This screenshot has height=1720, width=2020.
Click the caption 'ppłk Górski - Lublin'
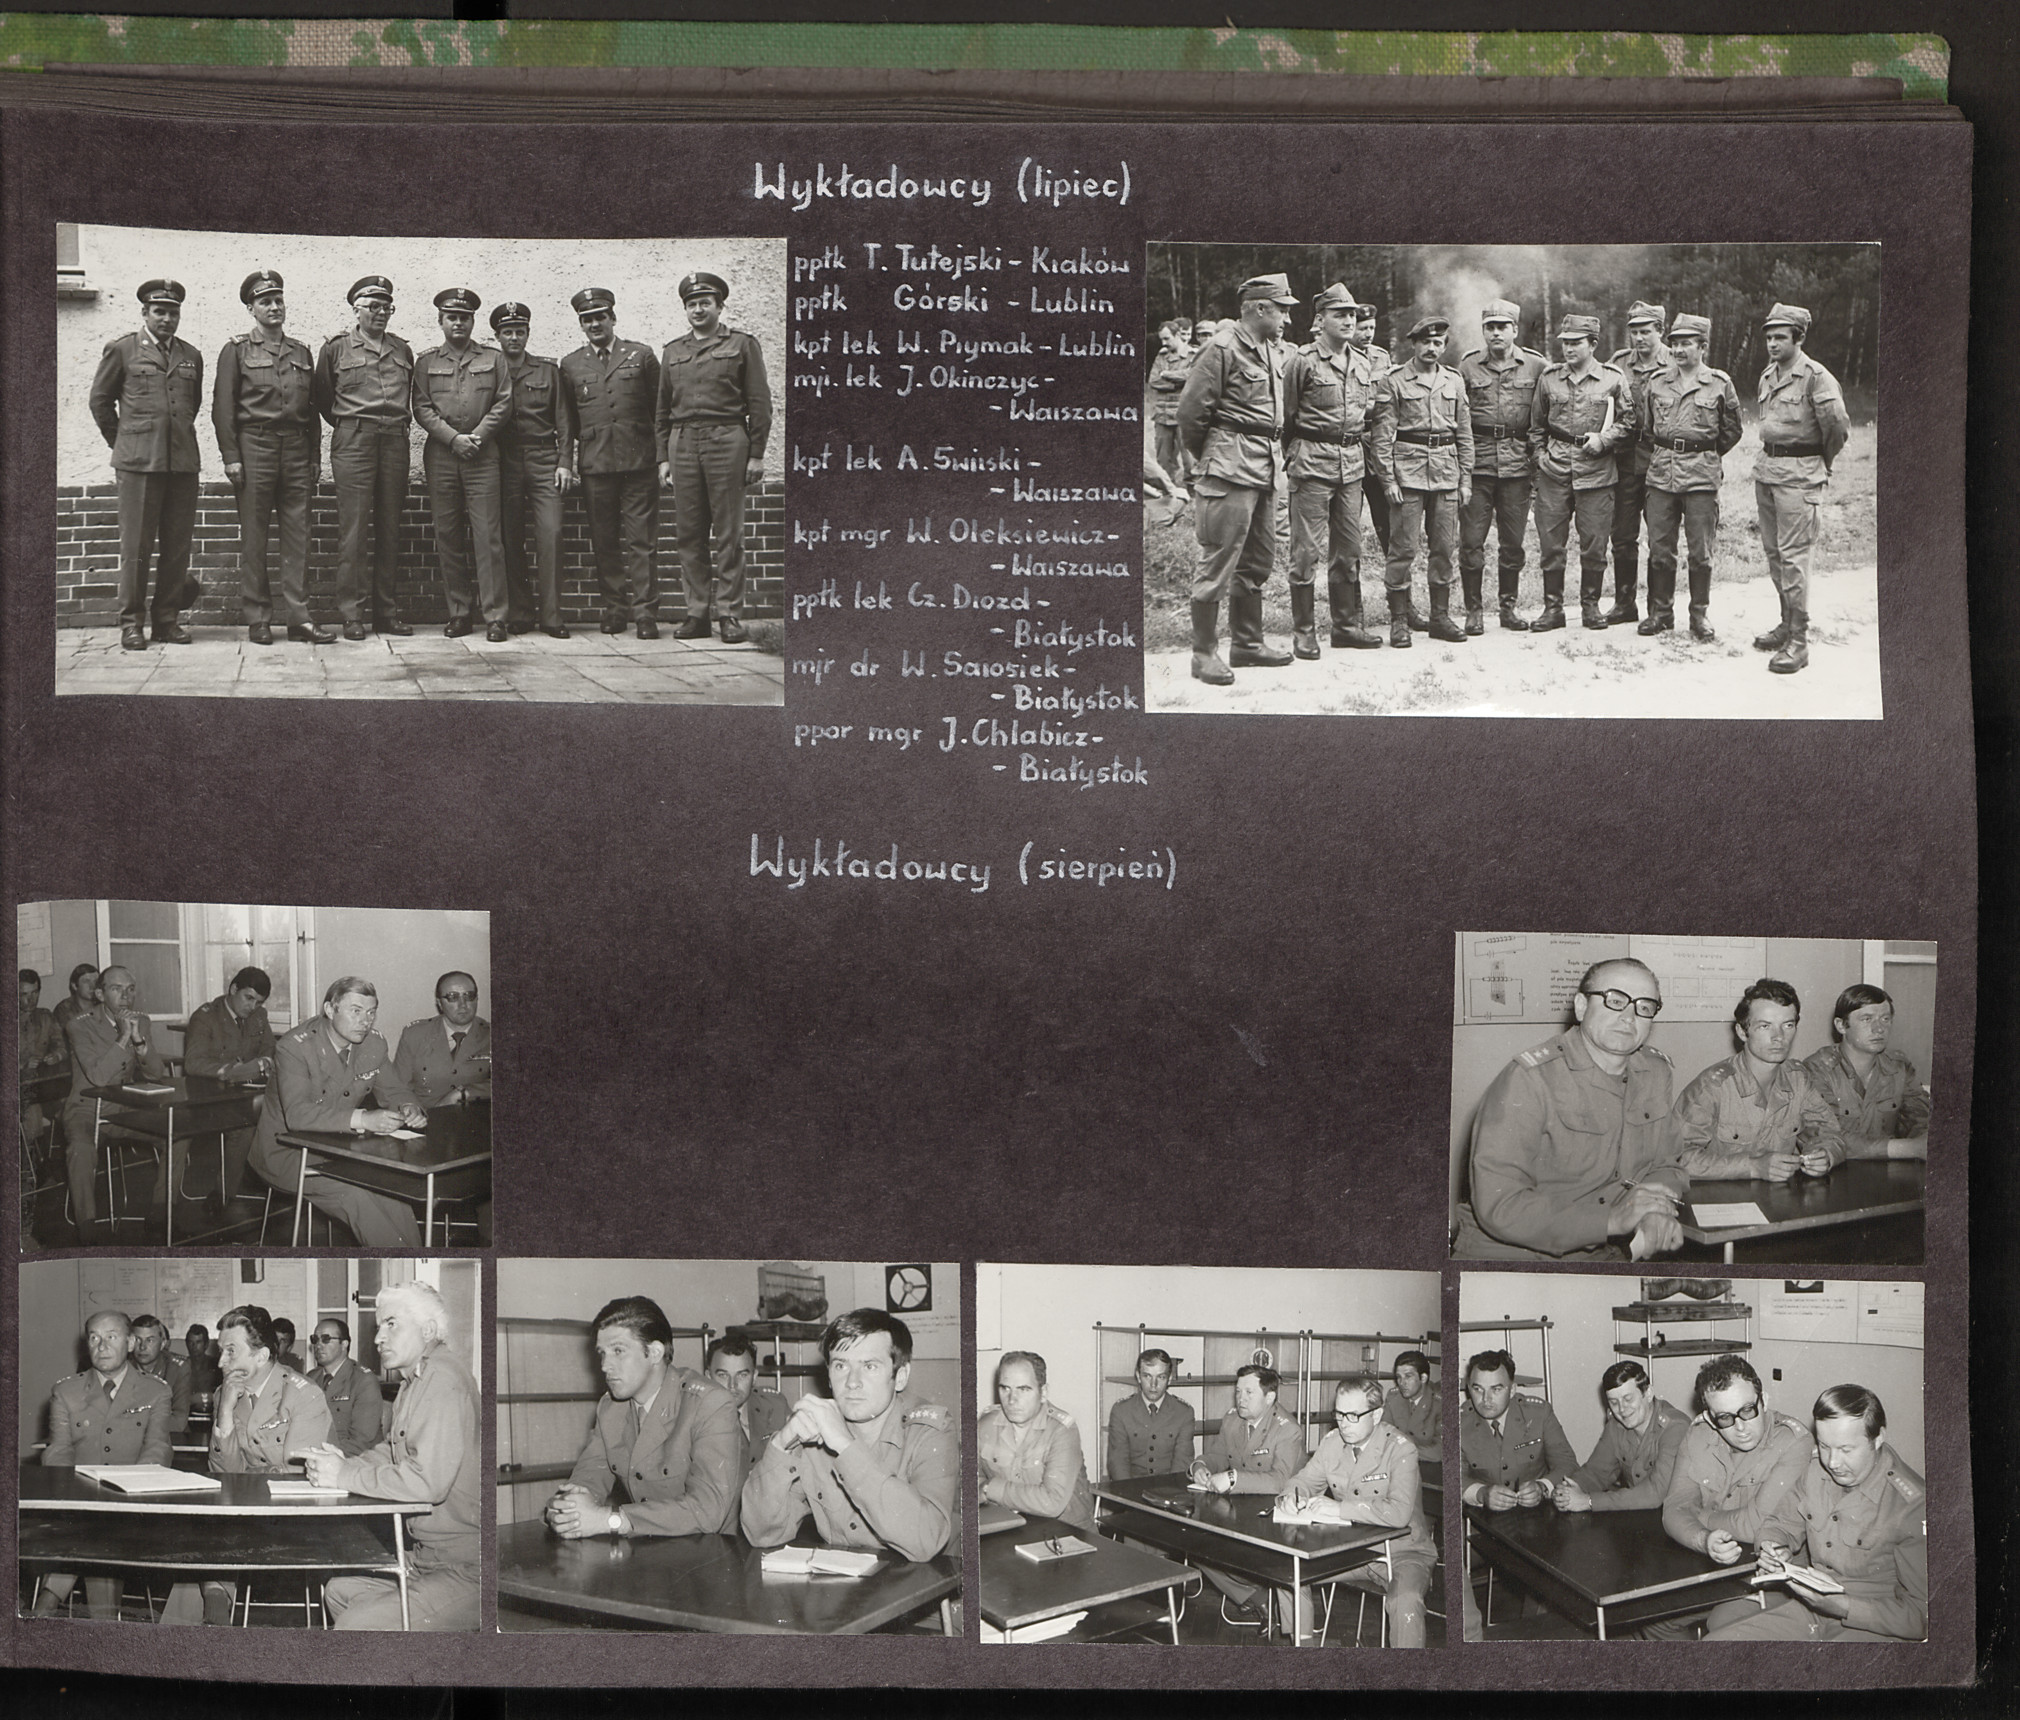click(953, 303)
